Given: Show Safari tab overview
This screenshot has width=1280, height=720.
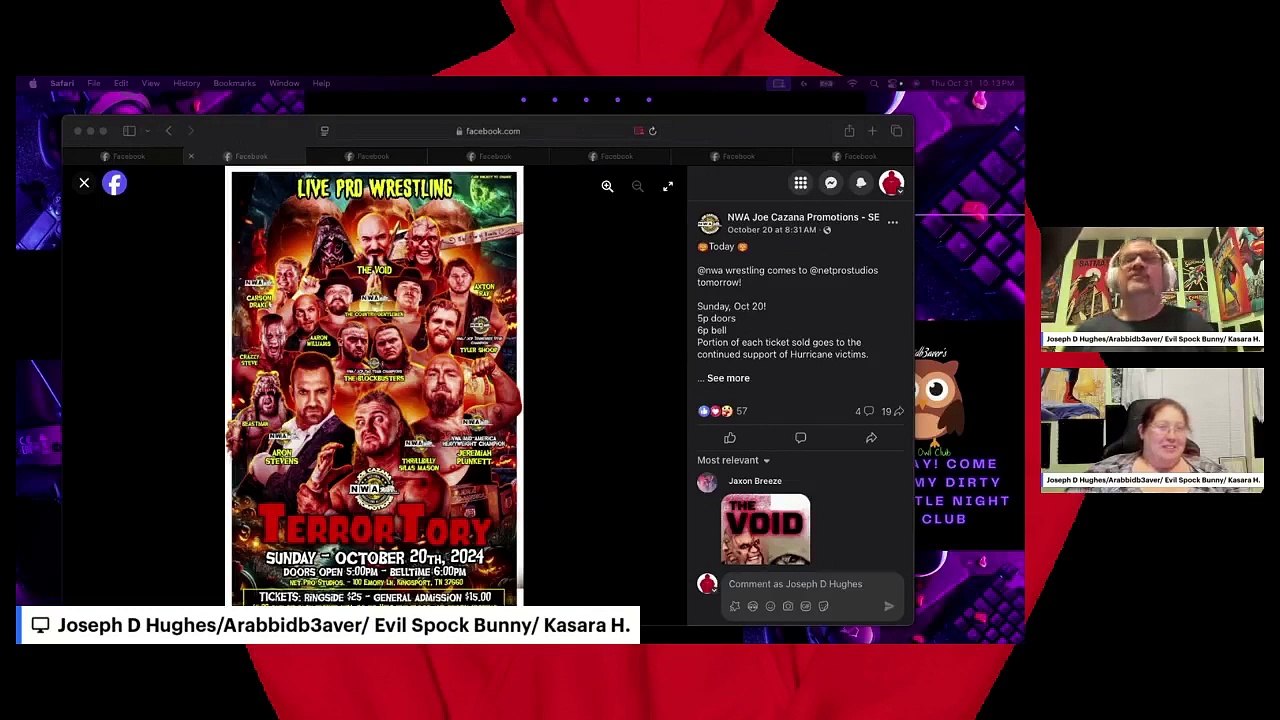Looking at the screenshot, I should pyautogui.click(x=896, y=131).
